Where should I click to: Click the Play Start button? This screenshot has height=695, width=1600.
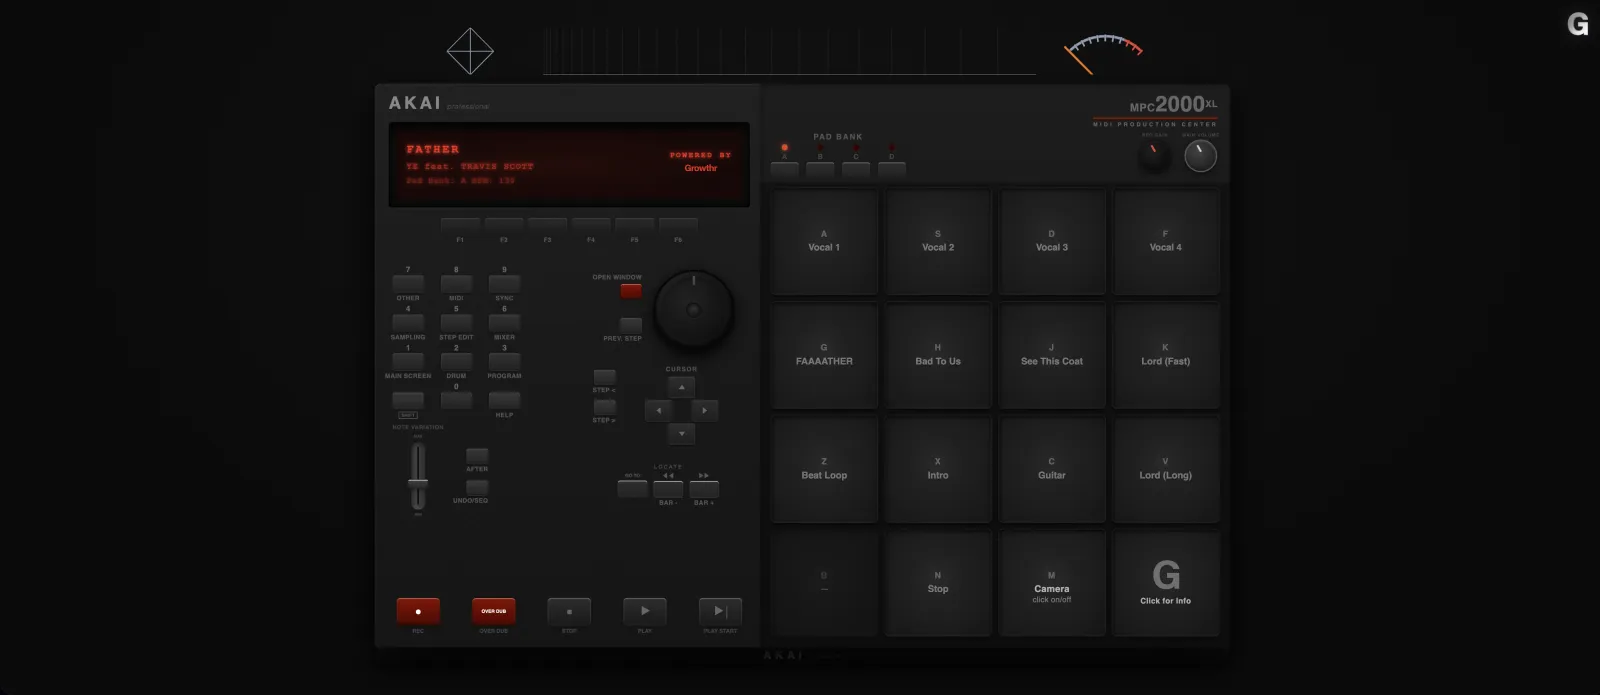(720, 611)
